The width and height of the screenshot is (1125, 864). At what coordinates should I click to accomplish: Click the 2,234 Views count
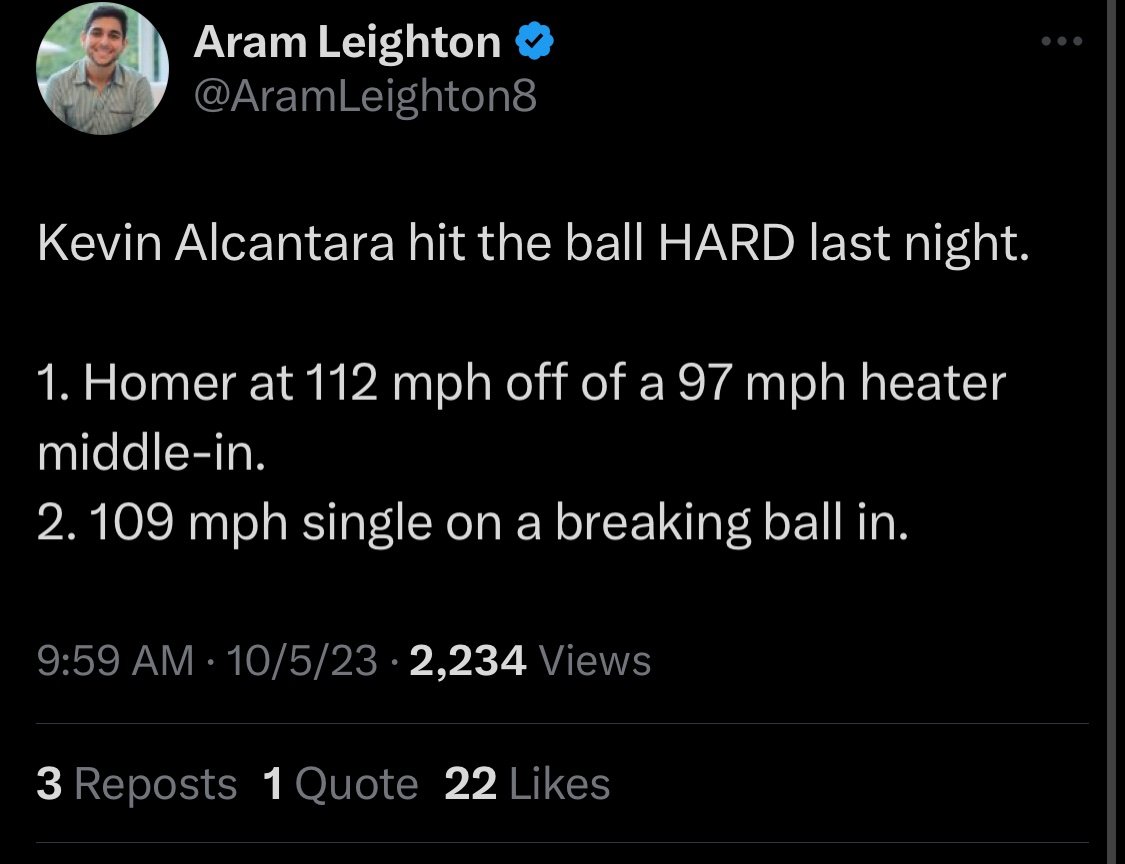[x=530, y=660]
